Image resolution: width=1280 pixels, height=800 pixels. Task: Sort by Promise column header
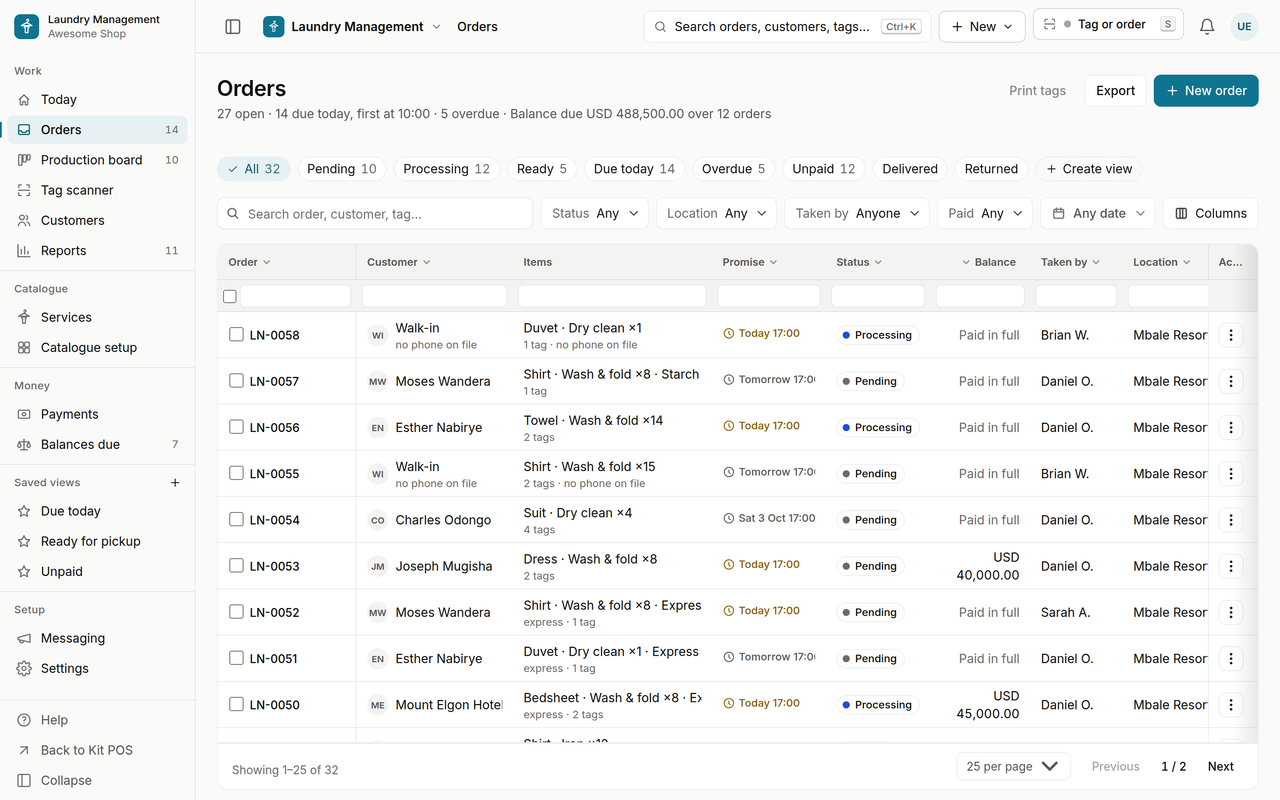coord(750,262)
